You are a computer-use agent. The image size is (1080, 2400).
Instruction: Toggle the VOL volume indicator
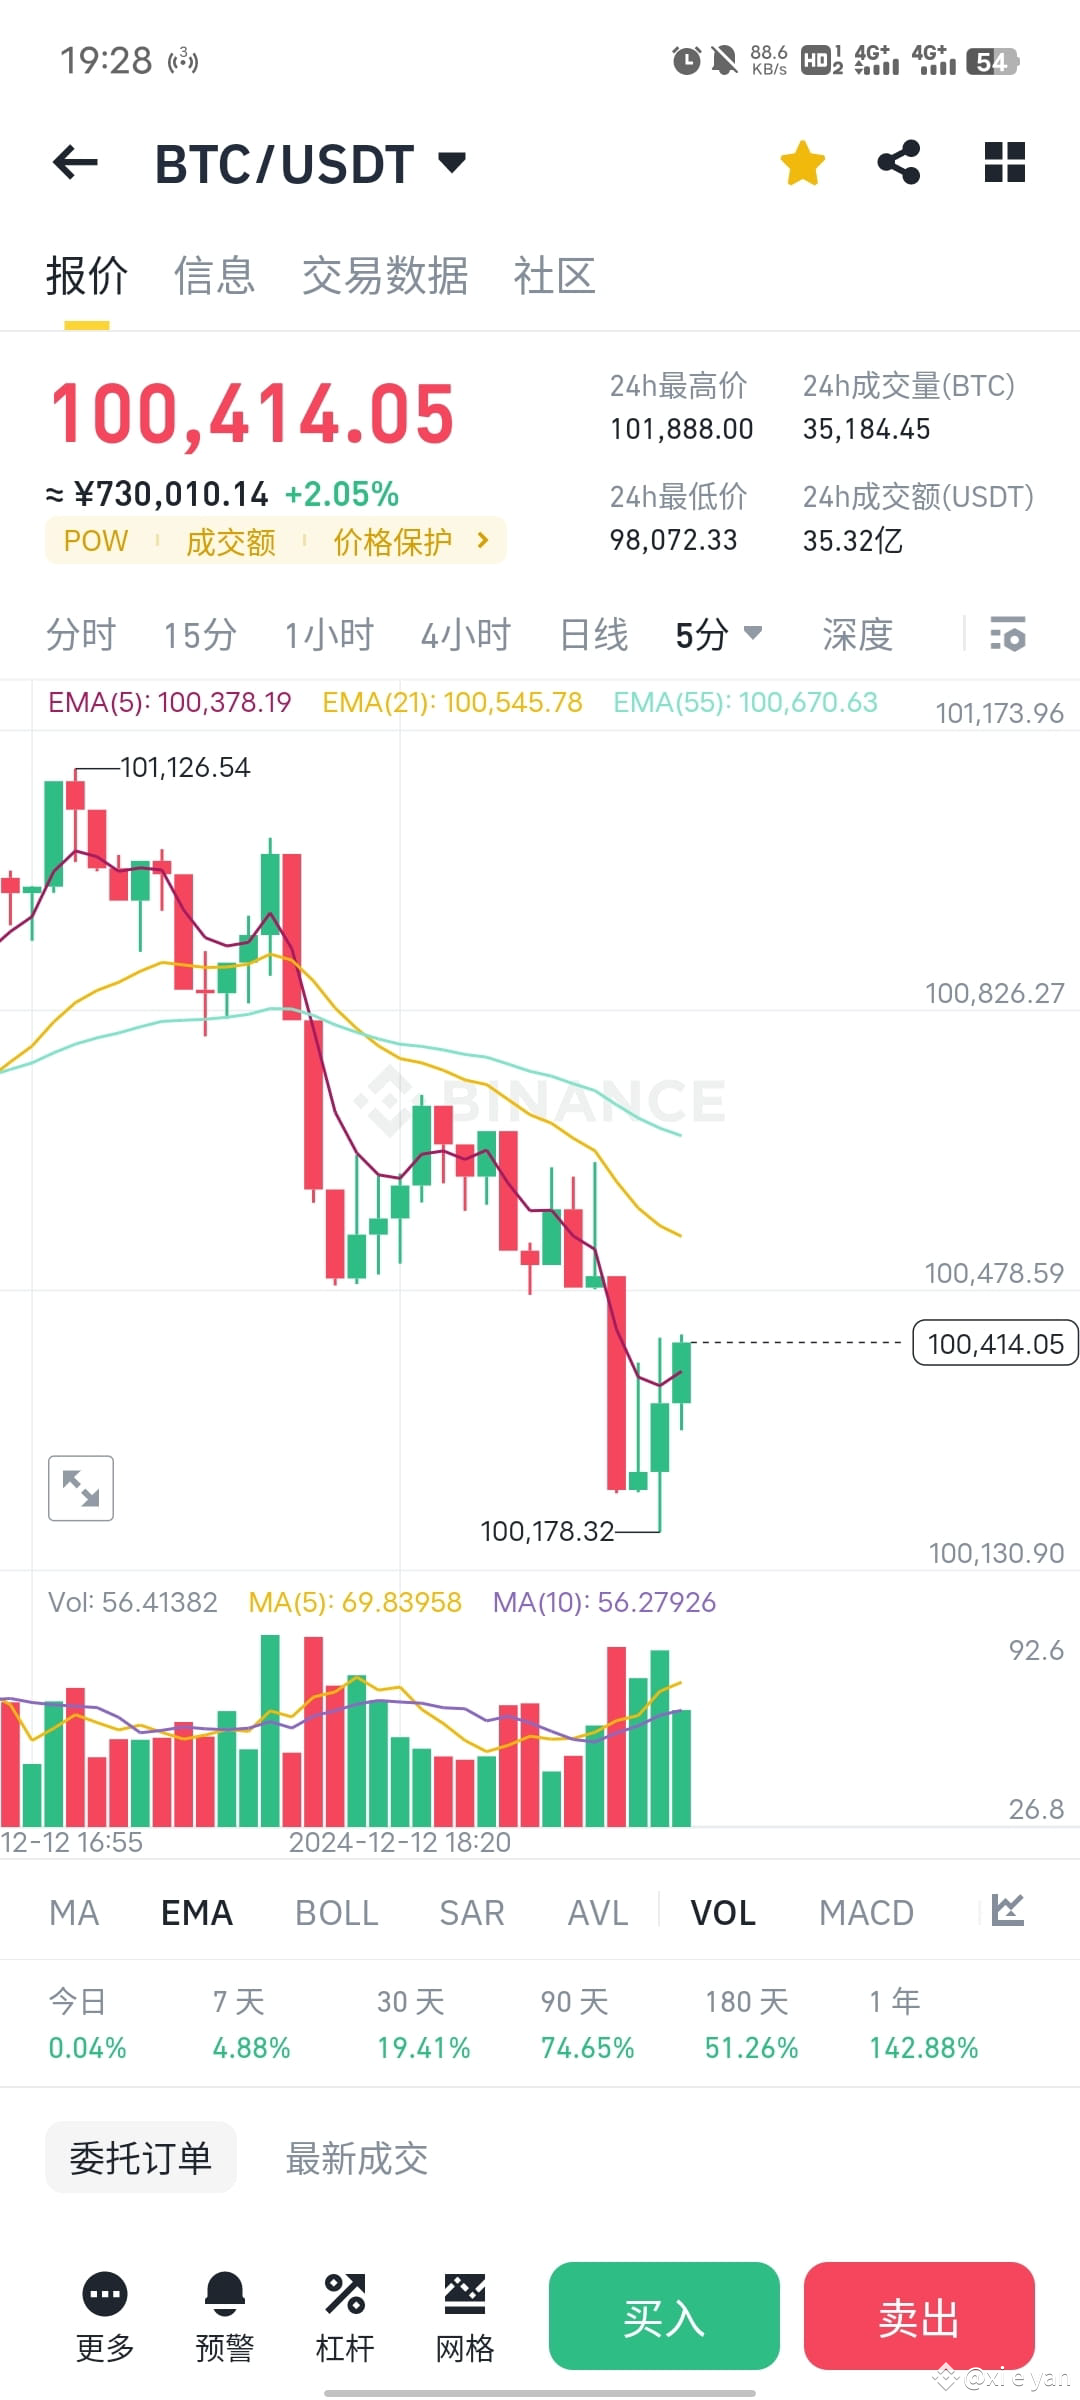[722, 1911]
